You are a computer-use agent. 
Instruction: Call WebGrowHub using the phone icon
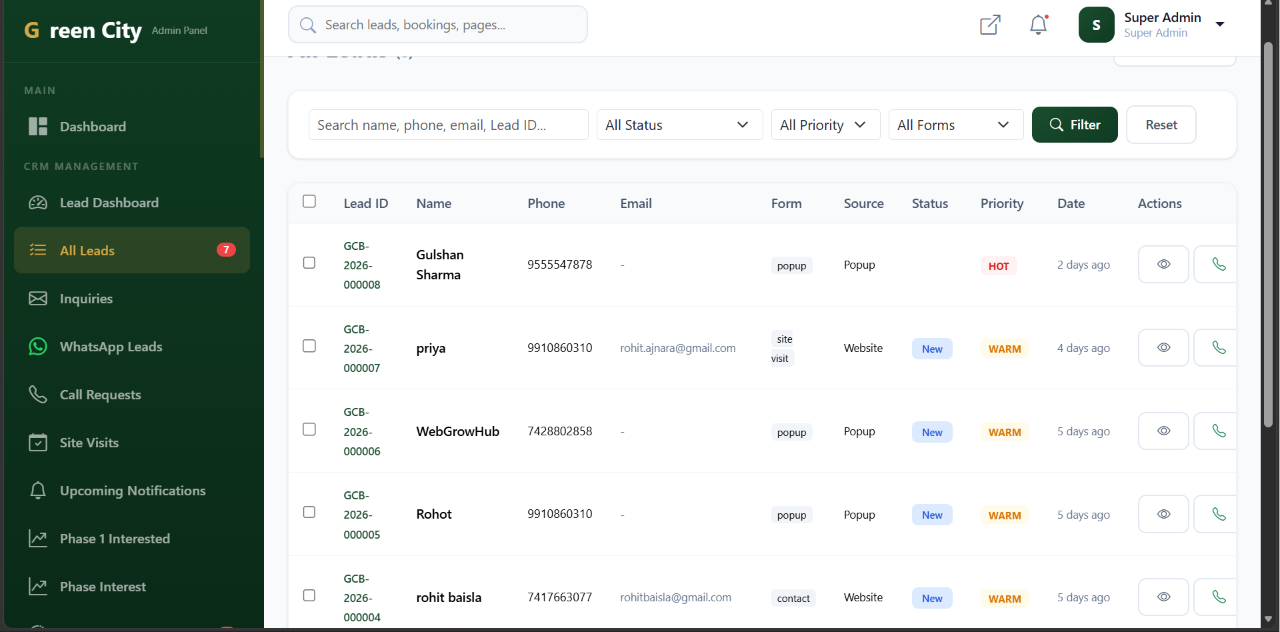point(1217,431)
